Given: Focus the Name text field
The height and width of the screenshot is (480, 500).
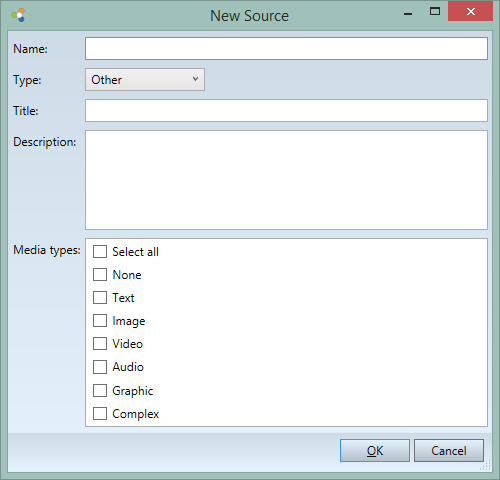Looking at the screenshot, I should pyautogui.click(x=286, y=49).
